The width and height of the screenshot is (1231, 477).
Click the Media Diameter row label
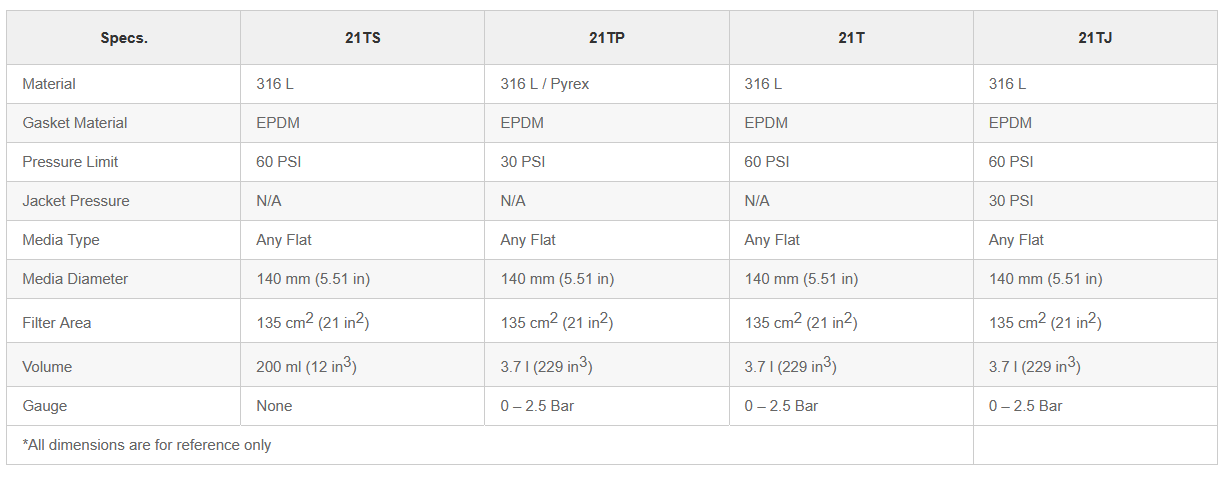tap(75, 279)
